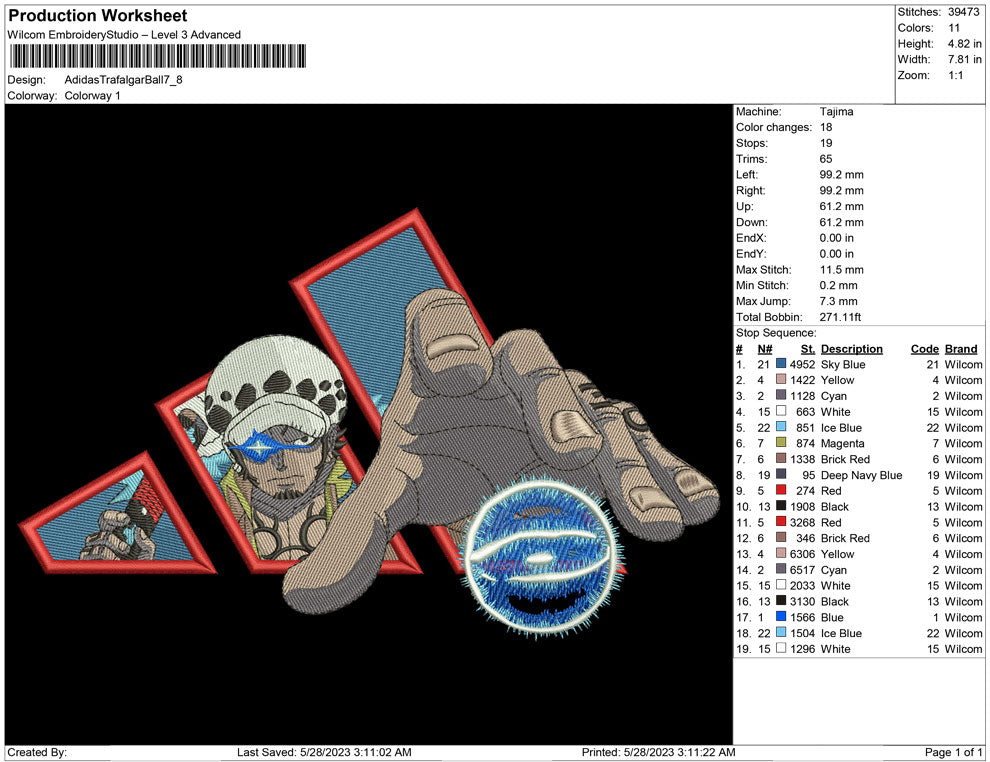Click the Brand column header
This screenshot has width=990, height=762.
point(960,349)
